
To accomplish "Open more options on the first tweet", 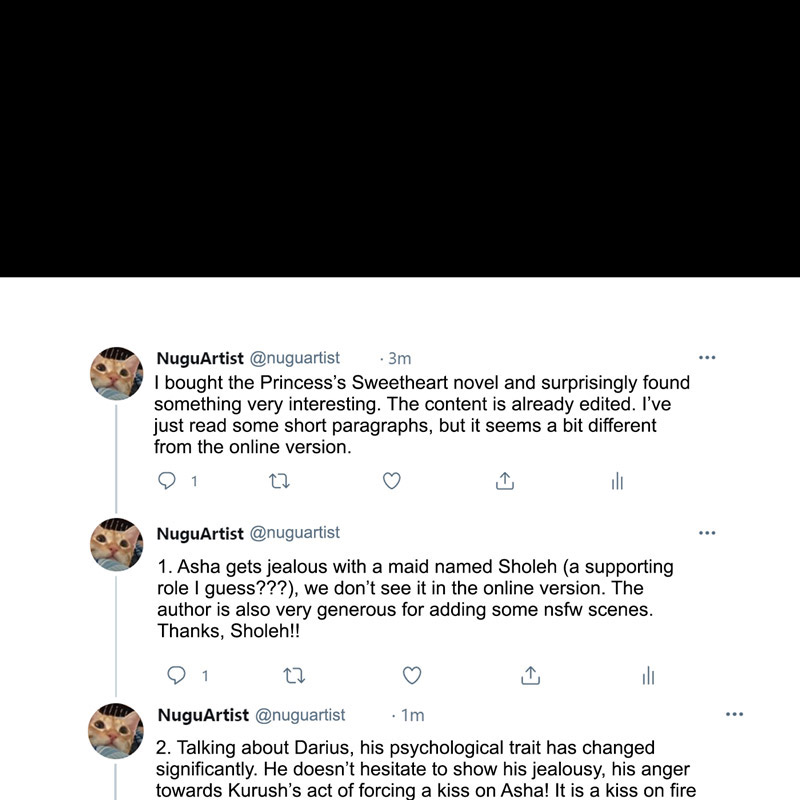I will point(707,358).
